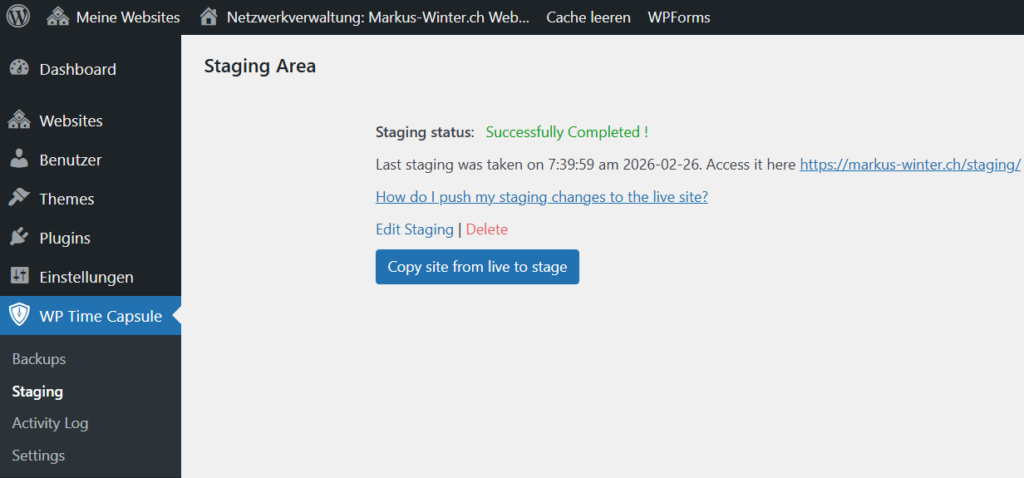Click the Themes paintbrush icon
This screenshot has height=478, width=1024.
click(x=19, y=198)
